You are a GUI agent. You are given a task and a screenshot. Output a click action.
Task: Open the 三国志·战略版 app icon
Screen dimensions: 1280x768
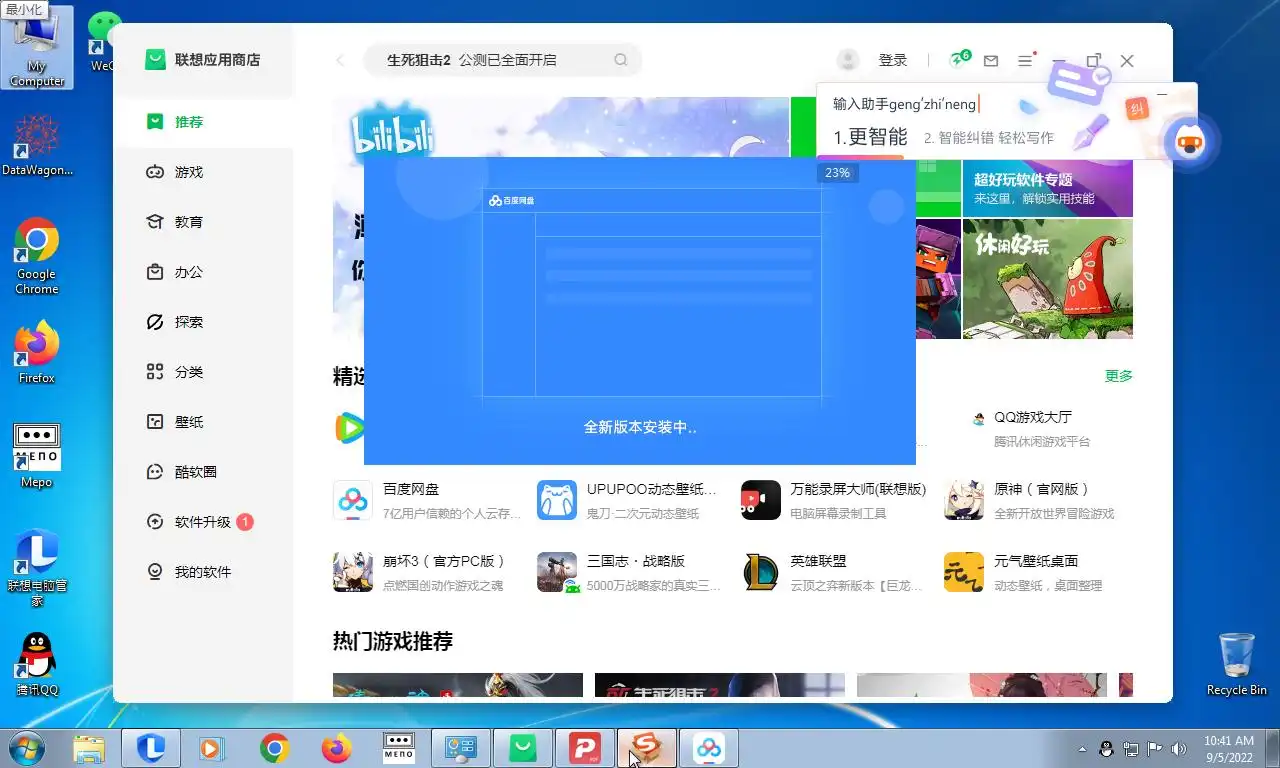click(557, 572)
